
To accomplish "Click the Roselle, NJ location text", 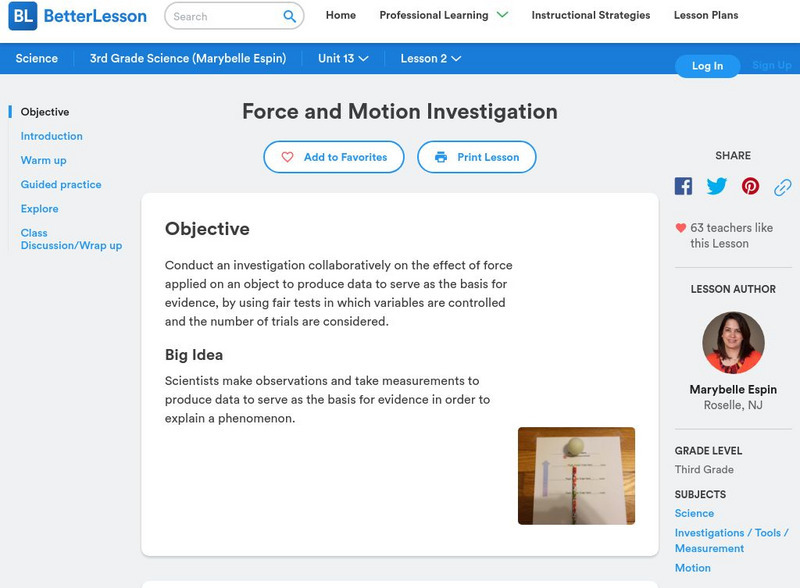I will pyautogui.click(x=733, y=405).
